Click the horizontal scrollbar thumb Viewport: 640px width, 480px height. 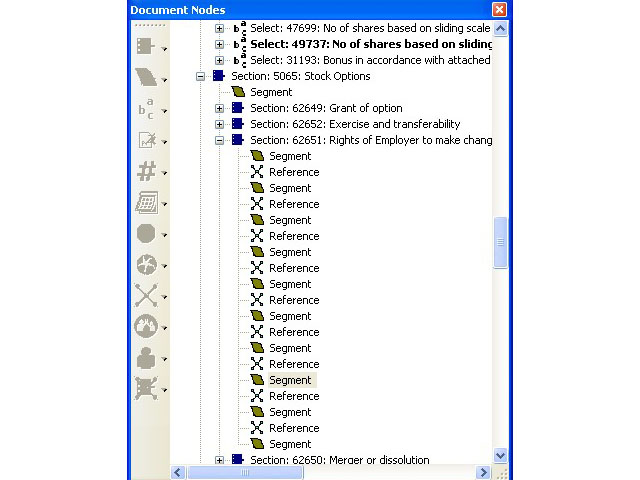click(245, 473)
